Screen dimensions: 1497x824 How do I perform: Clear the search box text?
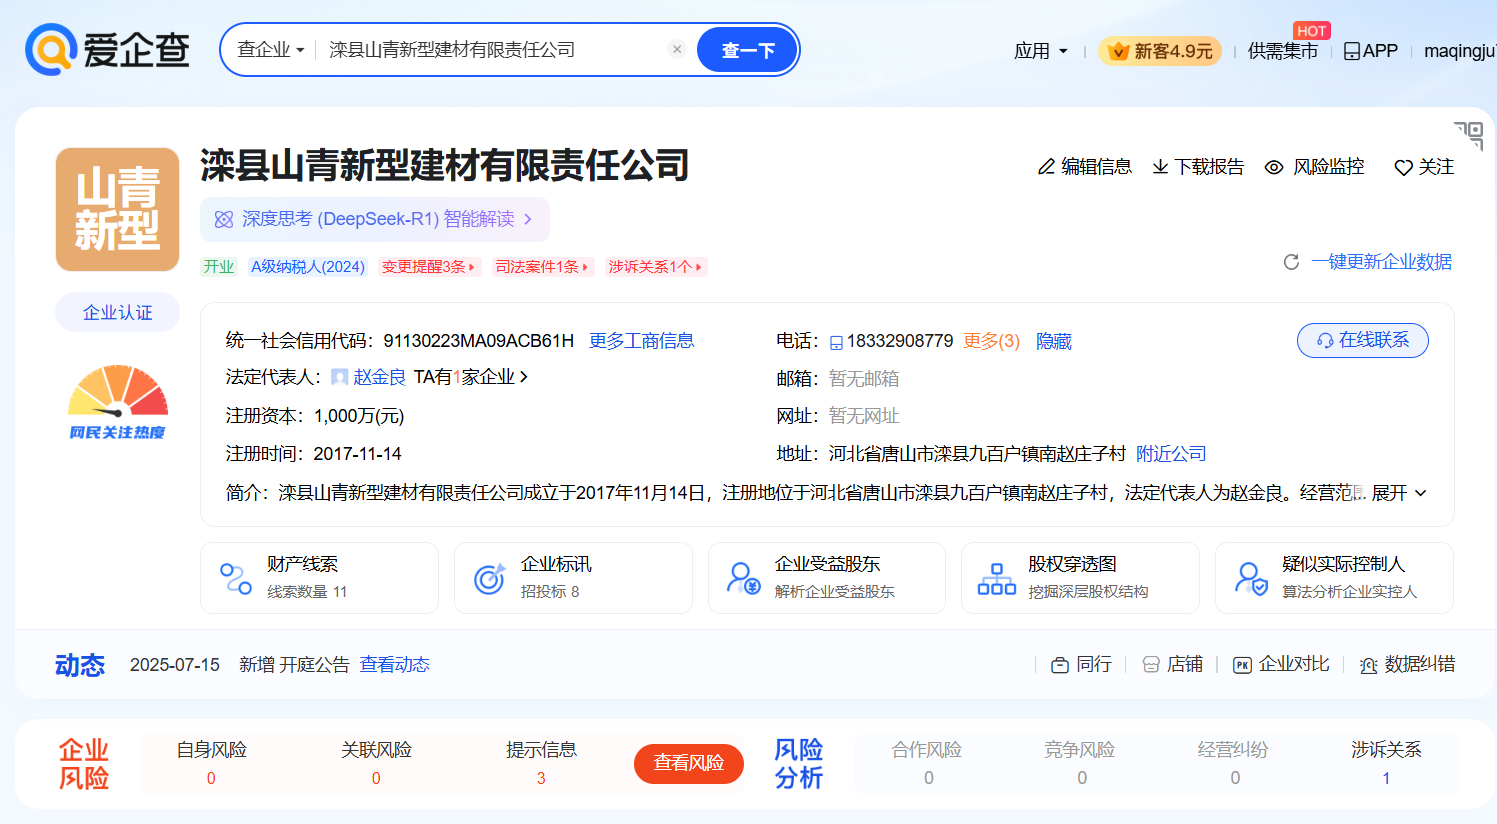677,49
